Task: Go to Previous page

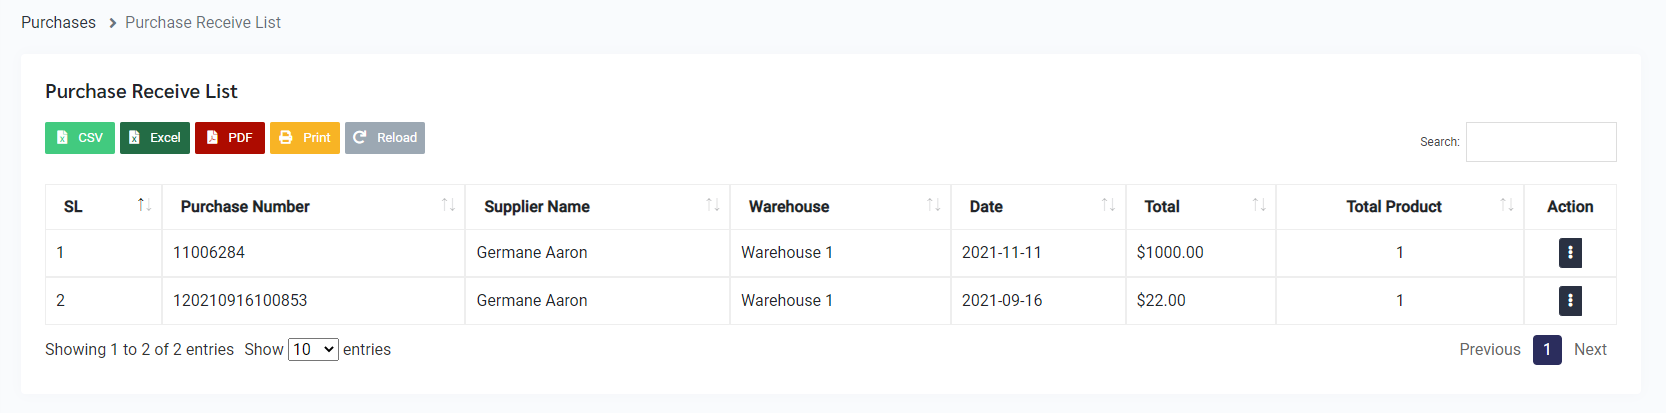Action: pos(1489,350)
